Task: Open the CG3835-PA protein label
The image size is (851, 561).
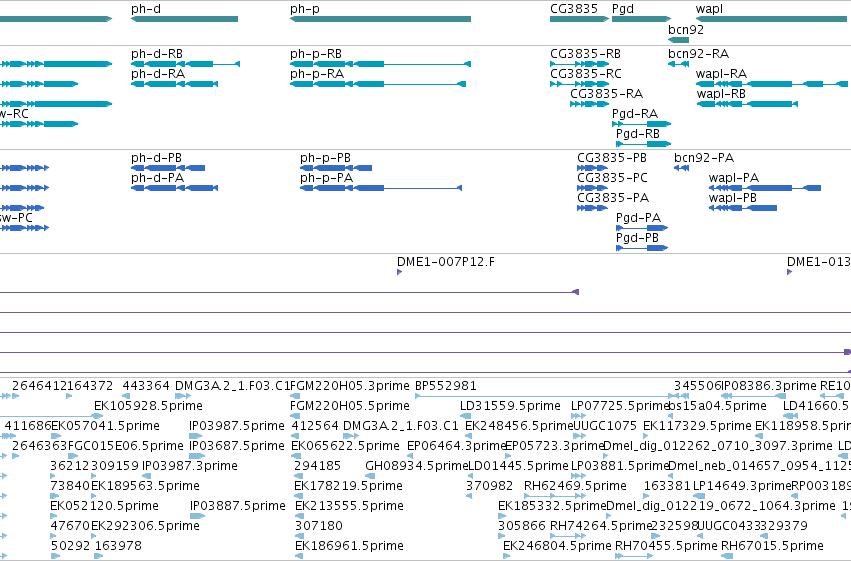Action: pyautogui.click(x=613, y=198)
